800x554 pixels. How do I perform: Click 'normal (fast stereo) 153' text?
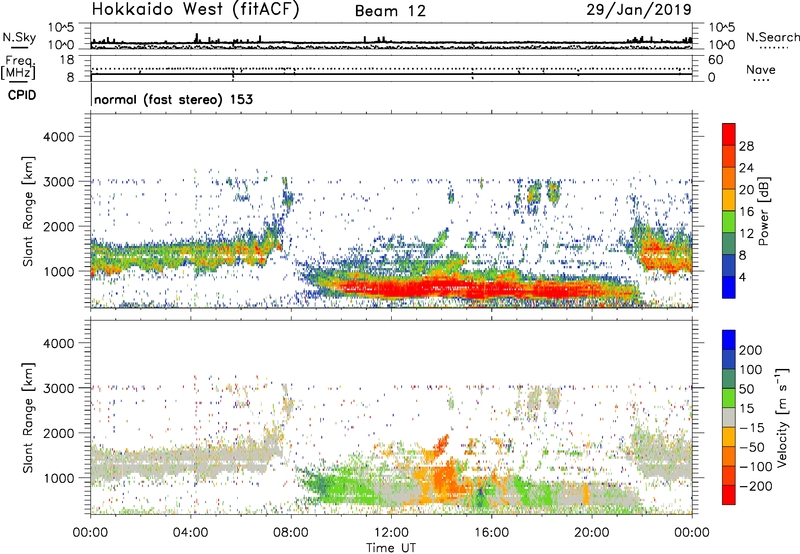(173, 99)
